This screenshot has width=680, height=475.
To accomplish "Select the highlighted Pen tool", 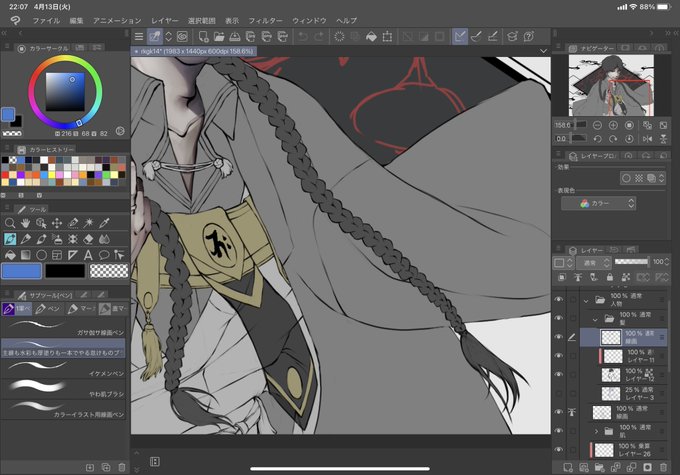I will point(10,239).
